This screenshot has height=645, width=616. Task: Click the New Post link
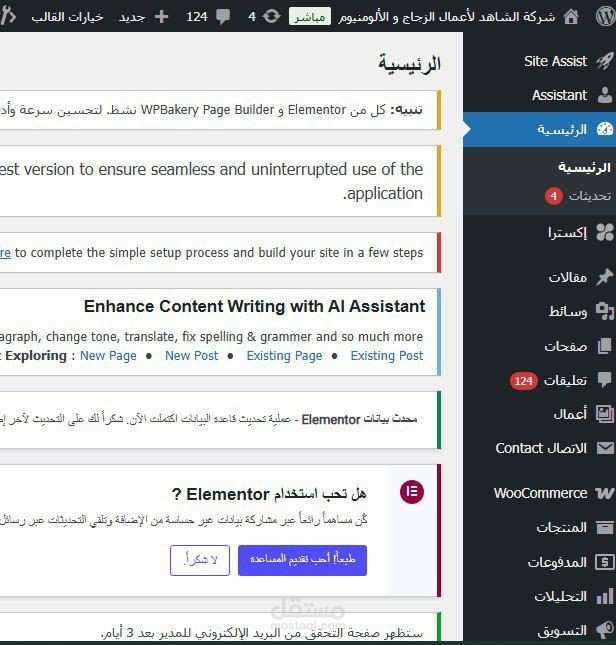point(192,355)
